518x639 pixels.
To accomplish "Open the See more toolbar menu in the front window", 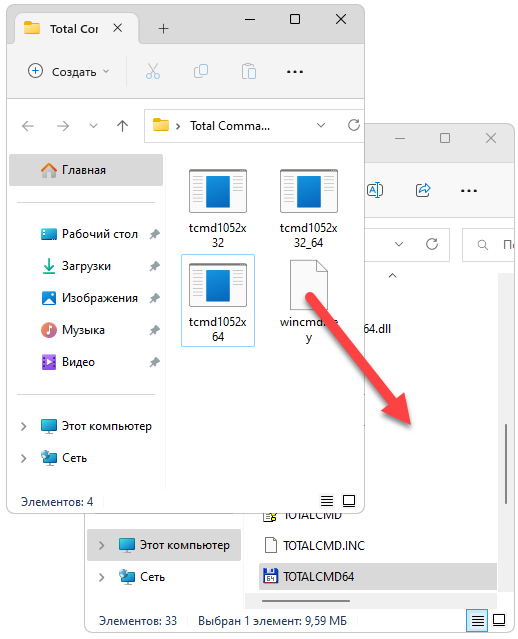I will pyautogui.click(x=295, y=72).
